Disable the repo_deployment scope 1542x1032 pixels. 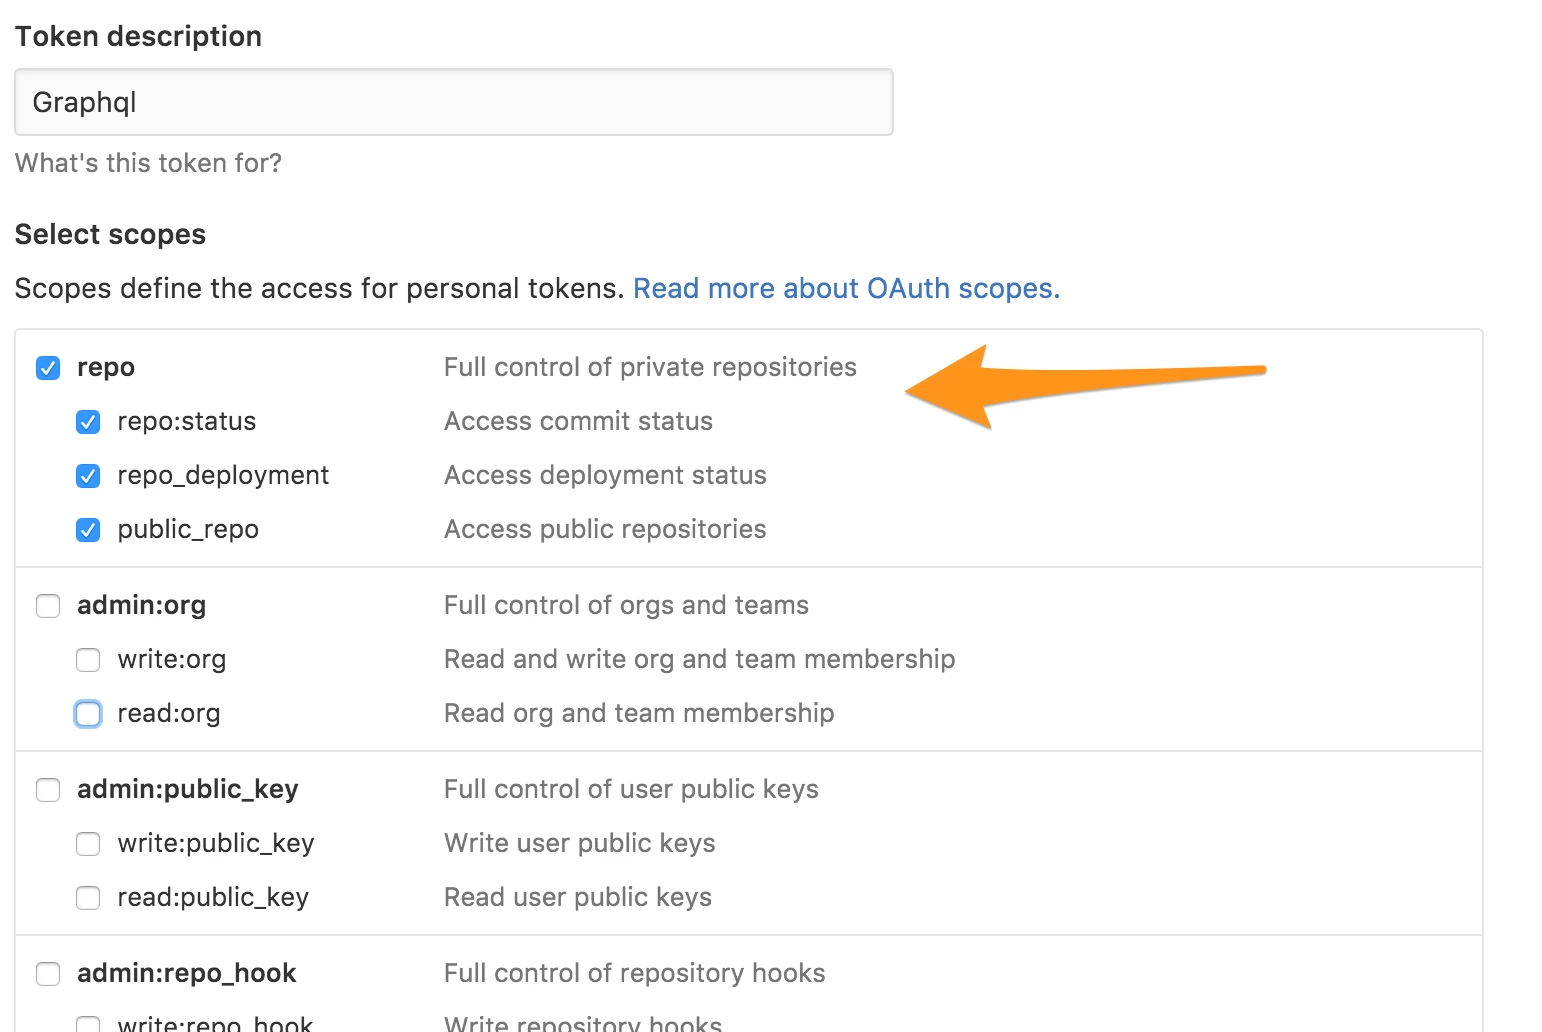point(88,476)
